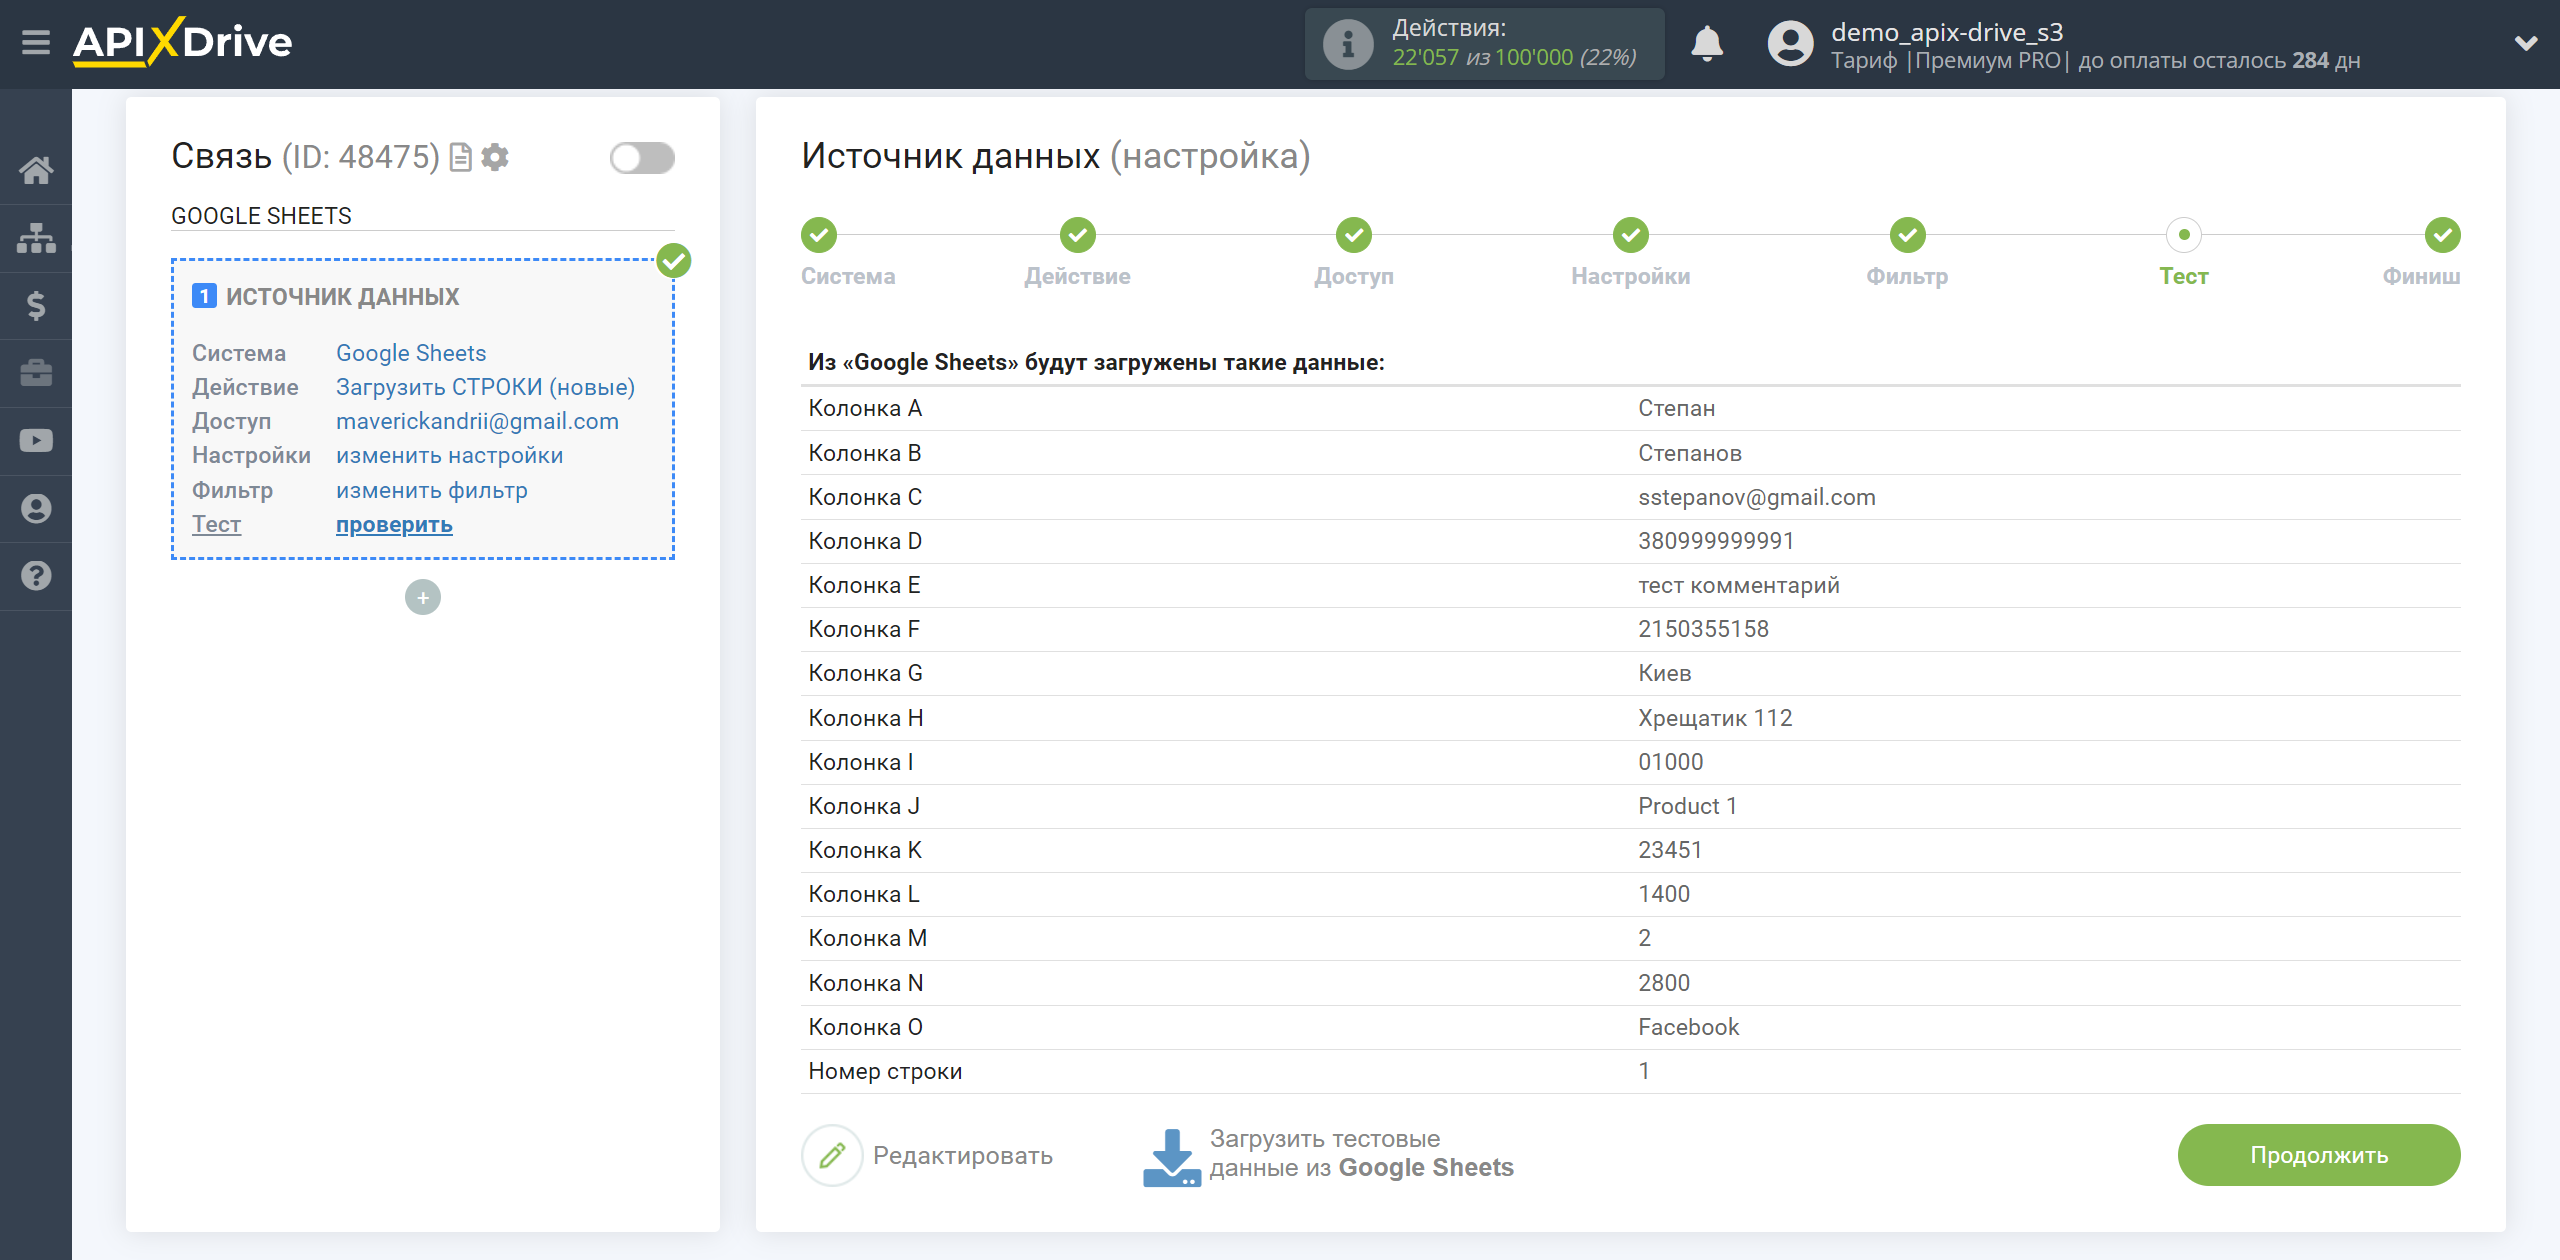Viewport: 2560px width, 1260px height.
Task: Click the Действия counter panel
Action: 1484,44
